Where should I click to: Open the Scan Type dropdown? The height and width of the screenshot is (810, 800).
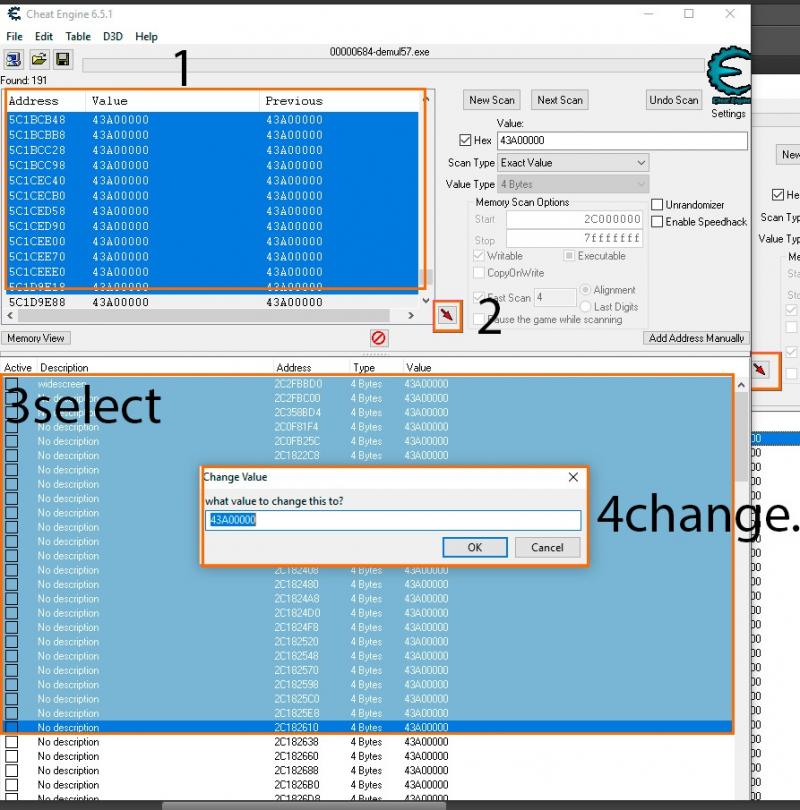(x=573, y=163)
